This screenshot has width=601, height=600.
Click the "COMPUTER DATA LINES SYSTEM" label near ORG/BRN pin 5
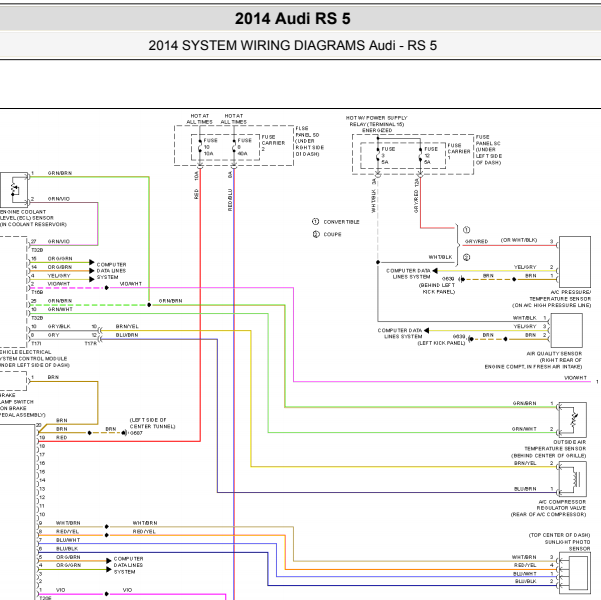[128, 565]
